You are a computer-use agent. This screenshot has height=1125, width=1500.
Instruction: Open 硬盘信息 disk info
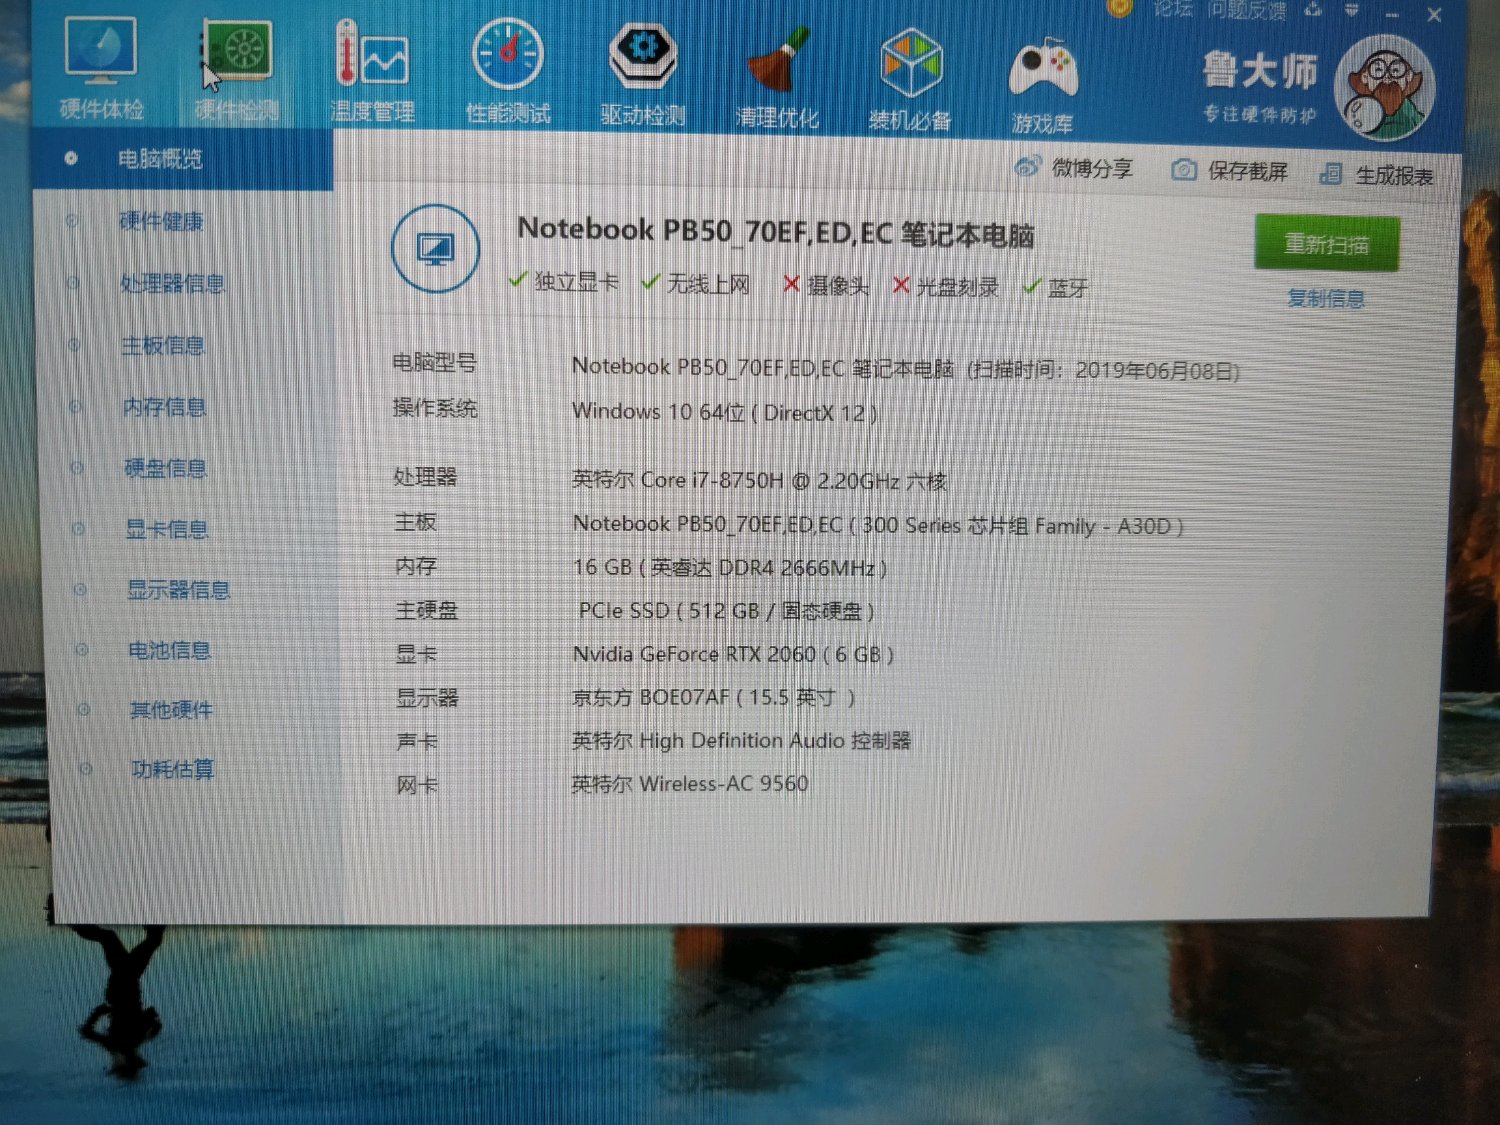[165, 468]
